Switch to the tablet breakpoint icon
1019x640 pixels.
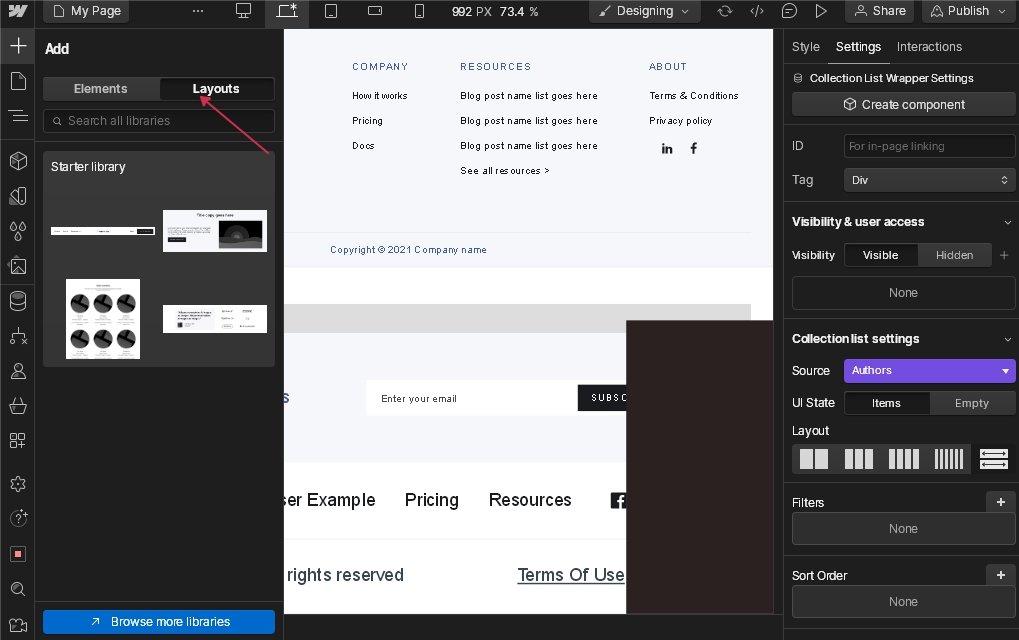point(331,11)
